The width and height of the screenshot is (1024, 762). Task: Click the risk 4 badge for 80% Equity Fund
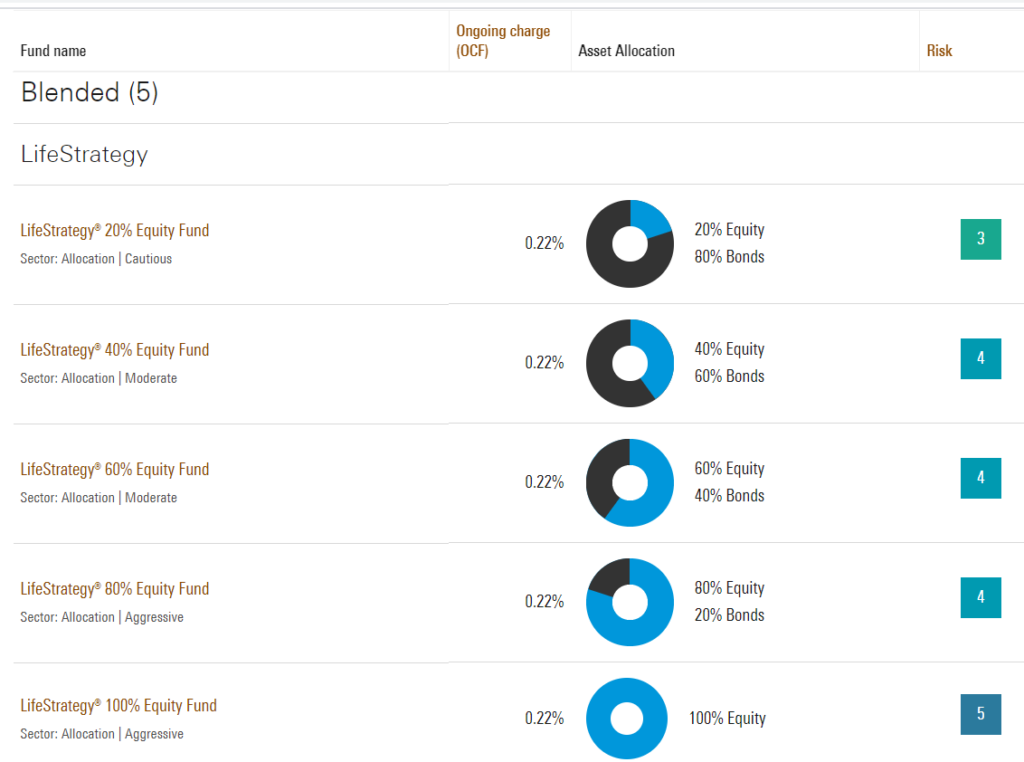[980, 597]
